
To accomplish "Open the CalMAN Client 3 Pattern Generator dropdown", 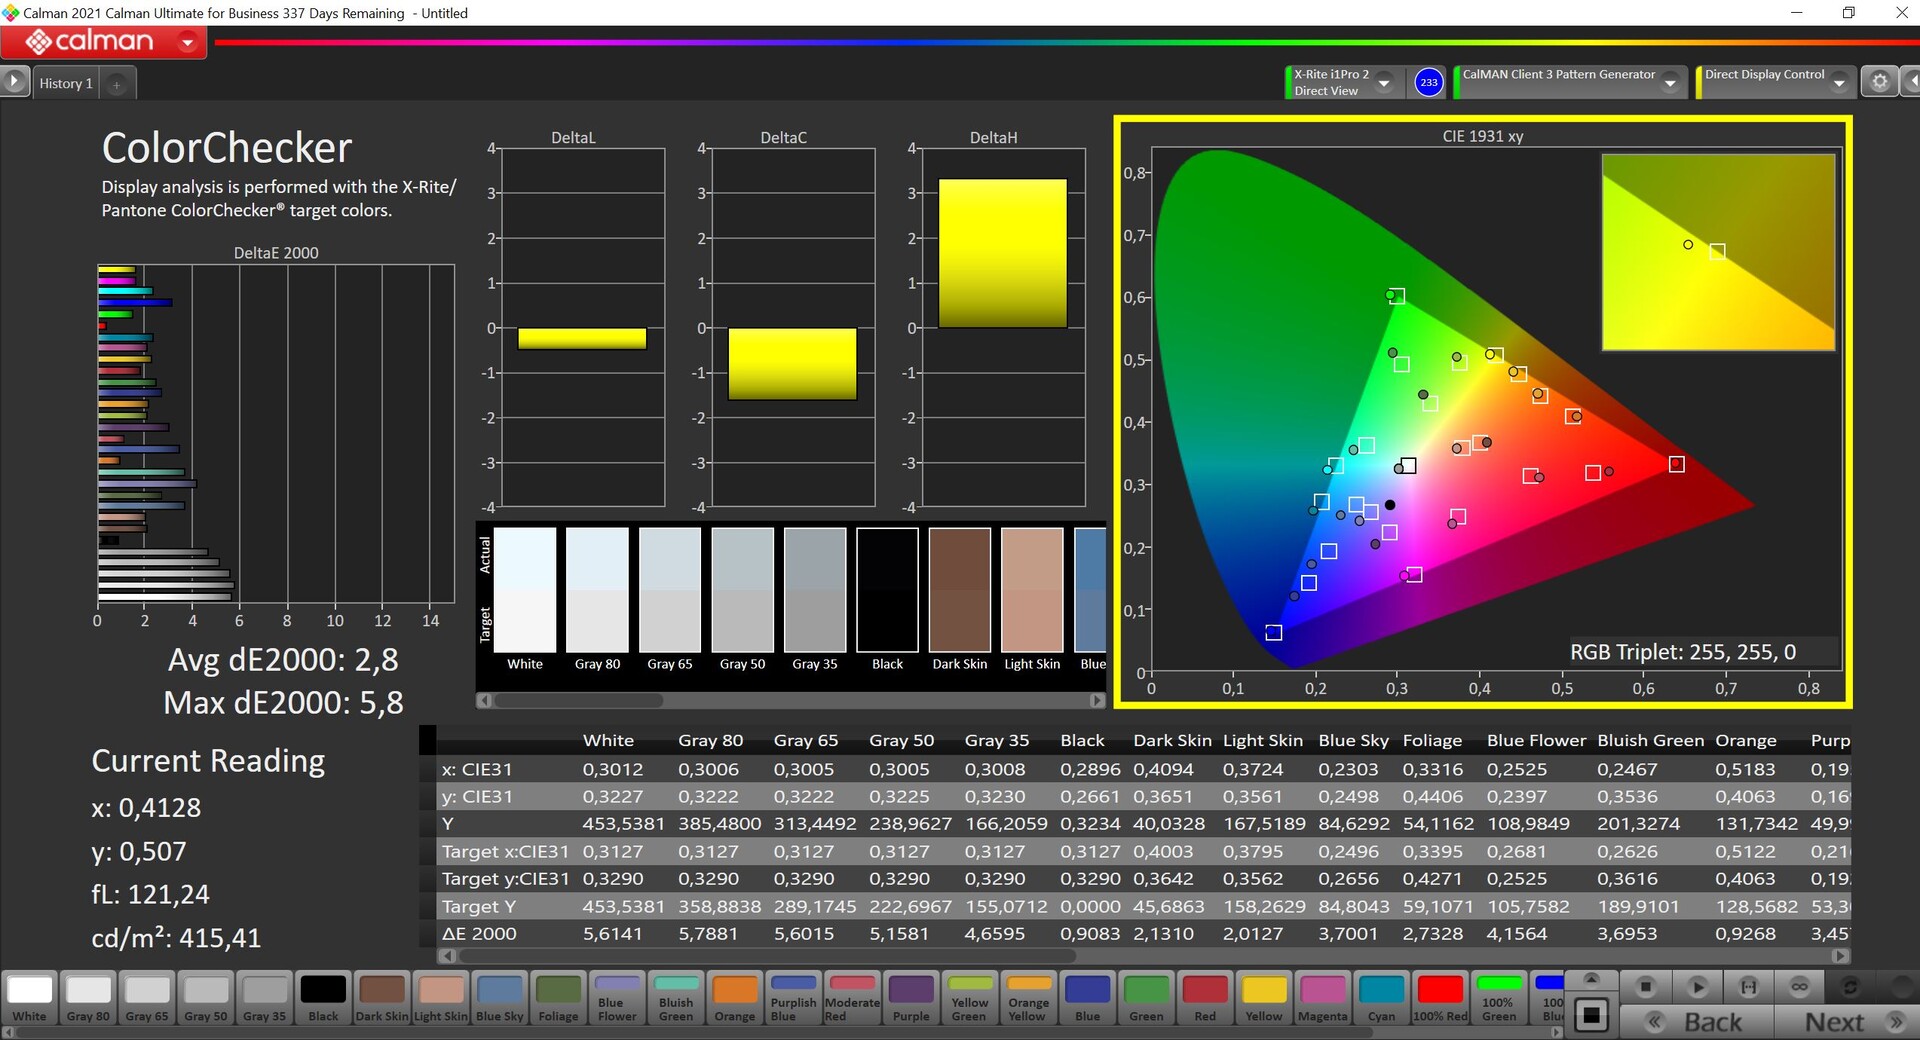I will [1669, 84].
